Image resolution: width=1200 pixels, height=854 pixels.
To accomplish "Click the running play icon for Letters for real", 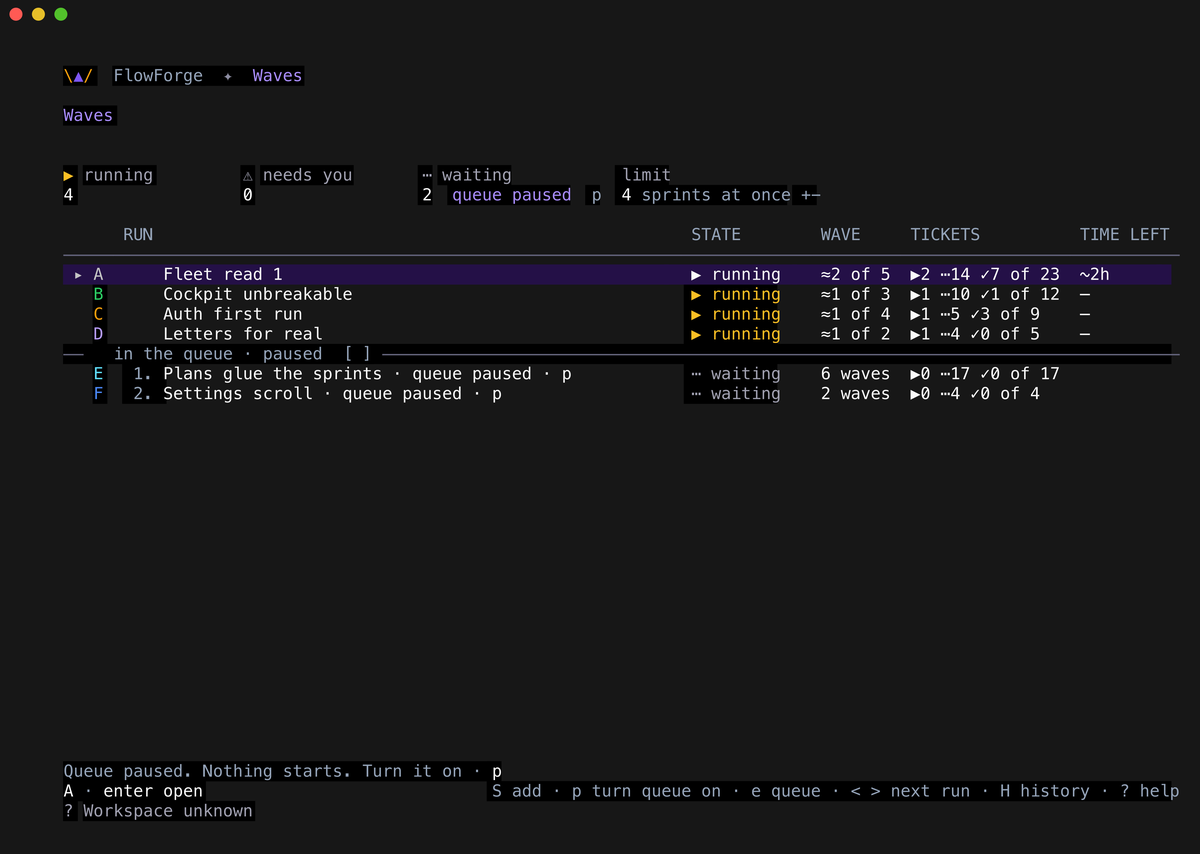I will [x=697, y=334].
